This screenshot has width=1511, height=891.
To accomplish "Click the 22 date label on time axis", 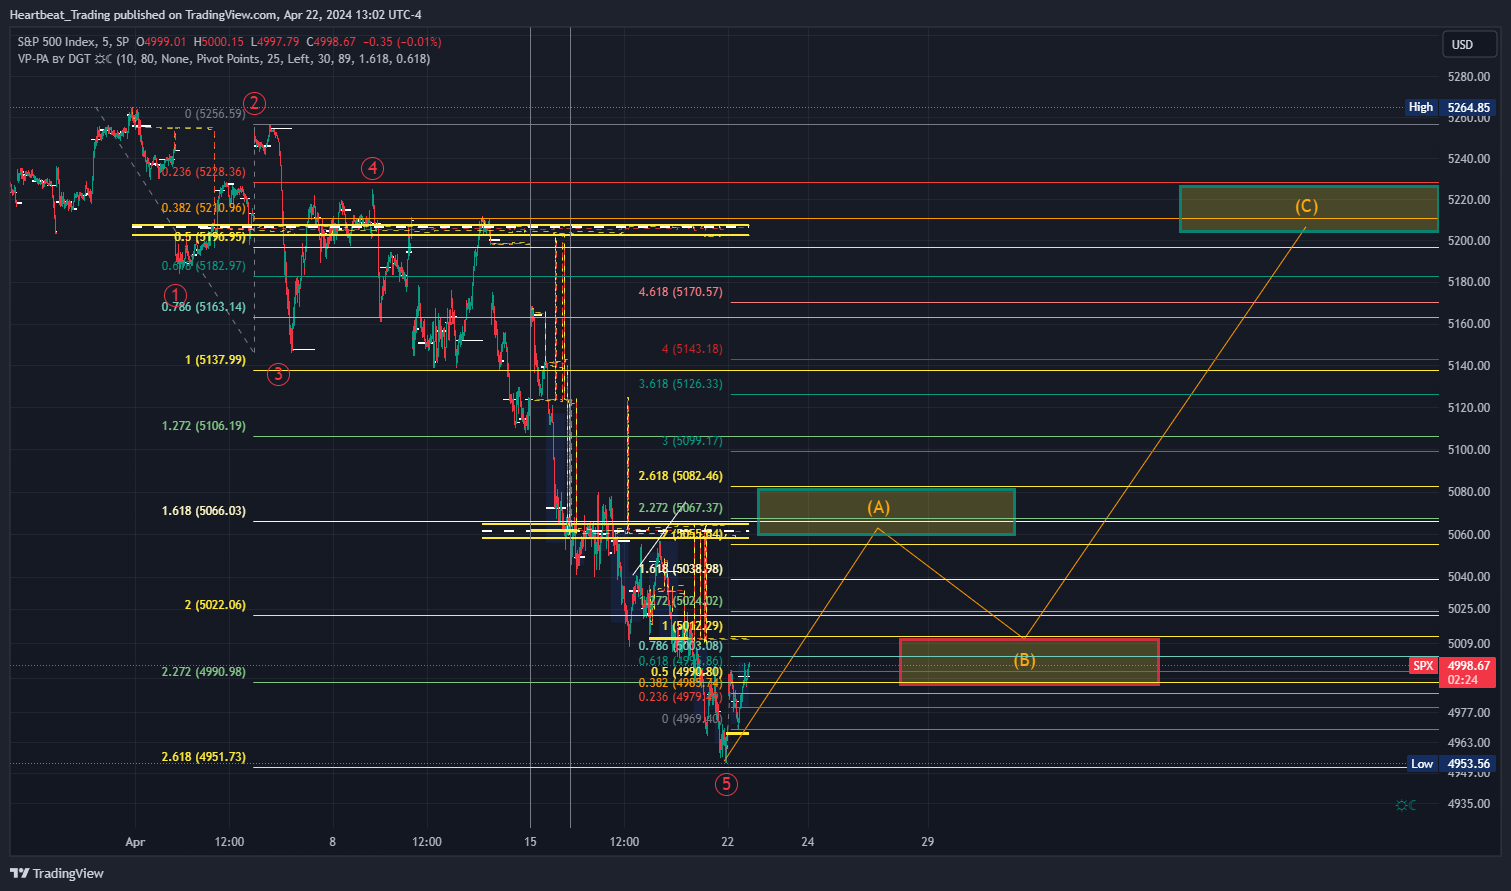I will point(727,842).
